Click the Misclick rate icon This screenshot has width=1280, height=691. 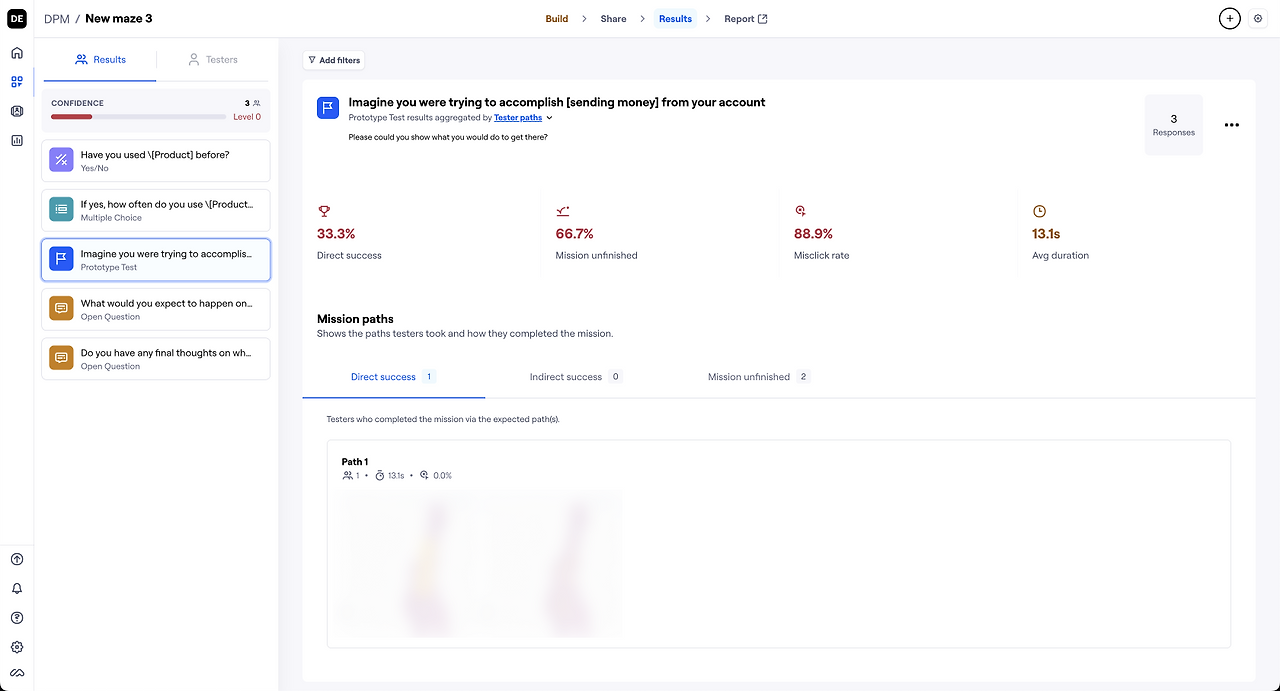pyautogui.click(x=801, y=211)
